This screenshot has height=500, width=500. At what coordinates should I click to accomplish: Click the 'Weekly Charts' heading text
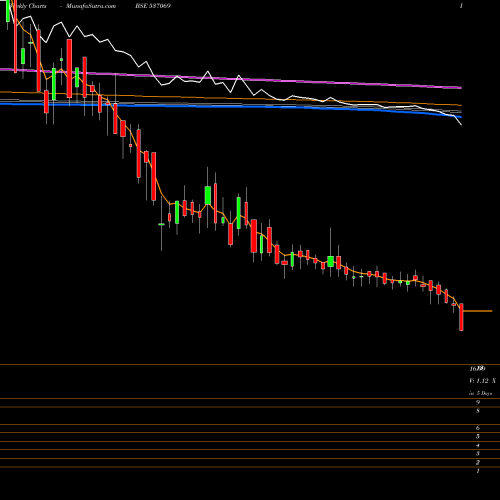point(28,6)
